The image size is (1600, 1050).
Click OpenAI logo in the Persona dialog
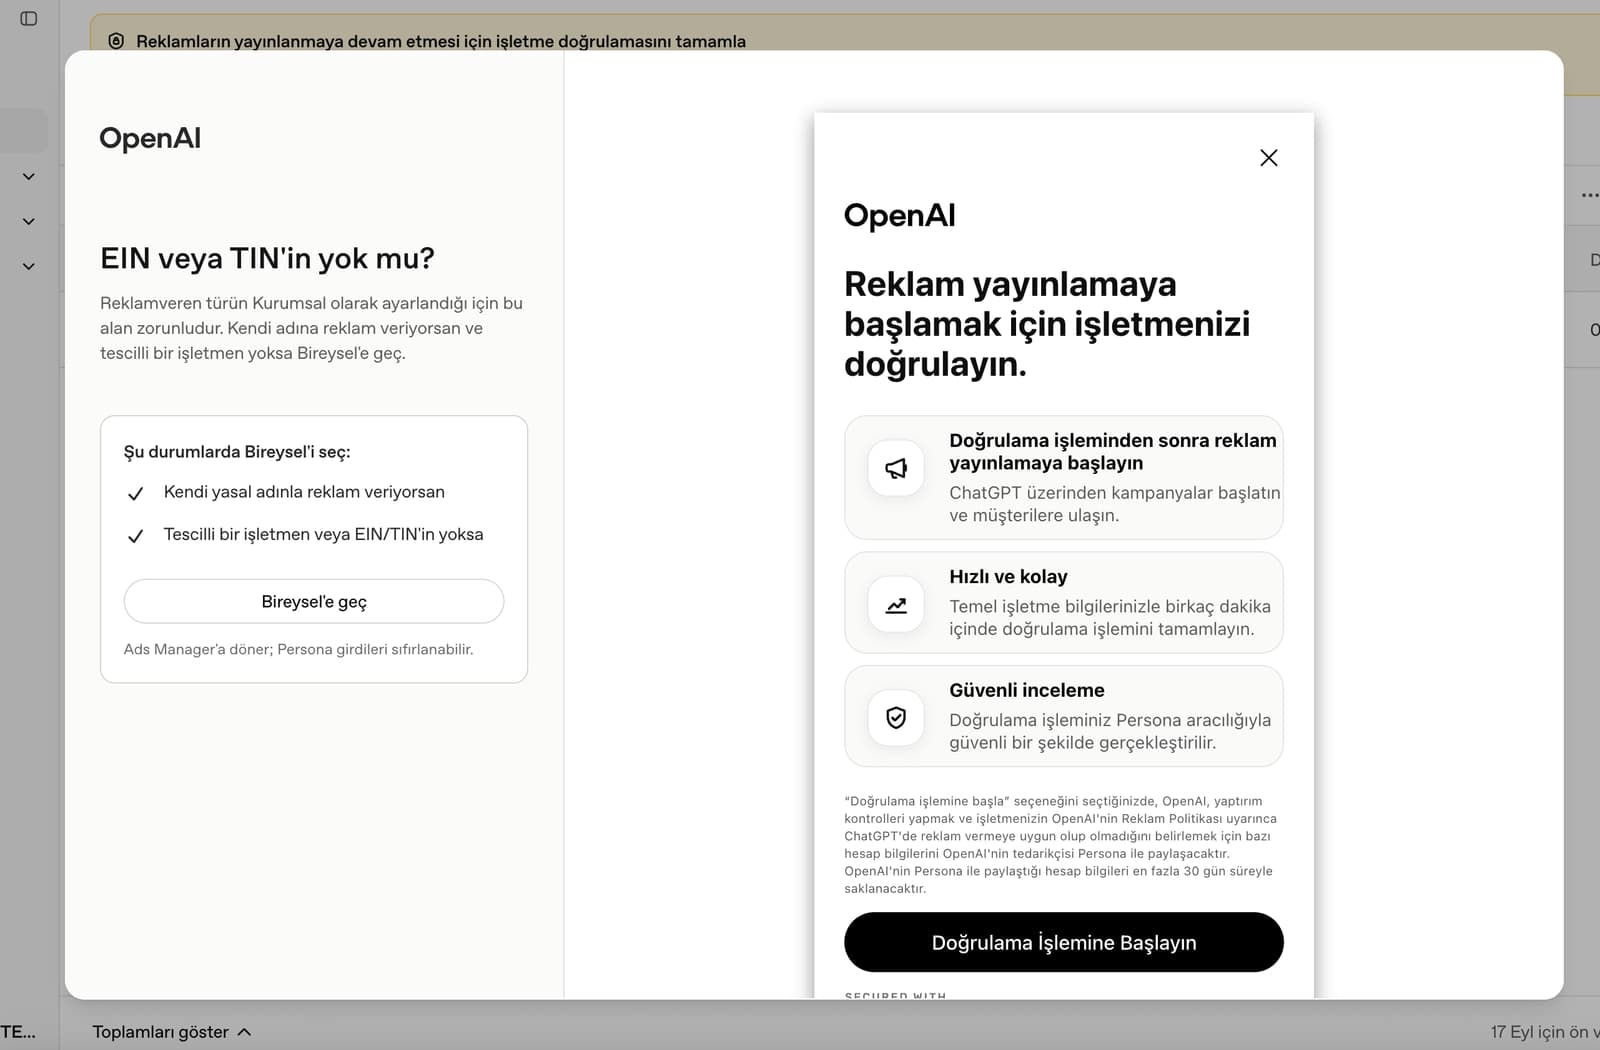(x=900, y=215)
